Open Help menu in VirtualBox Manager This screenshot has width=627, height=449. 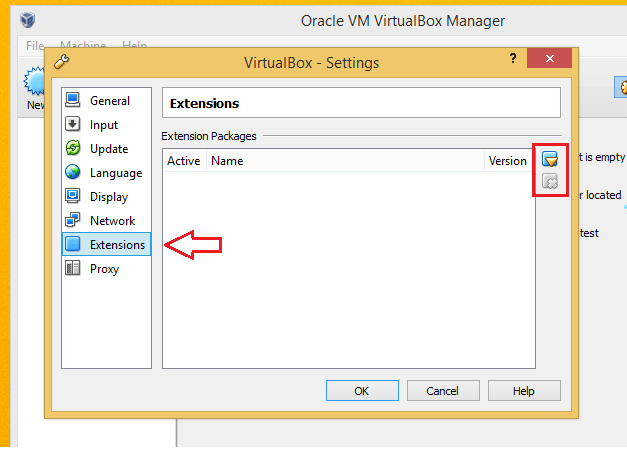point(134,45)
